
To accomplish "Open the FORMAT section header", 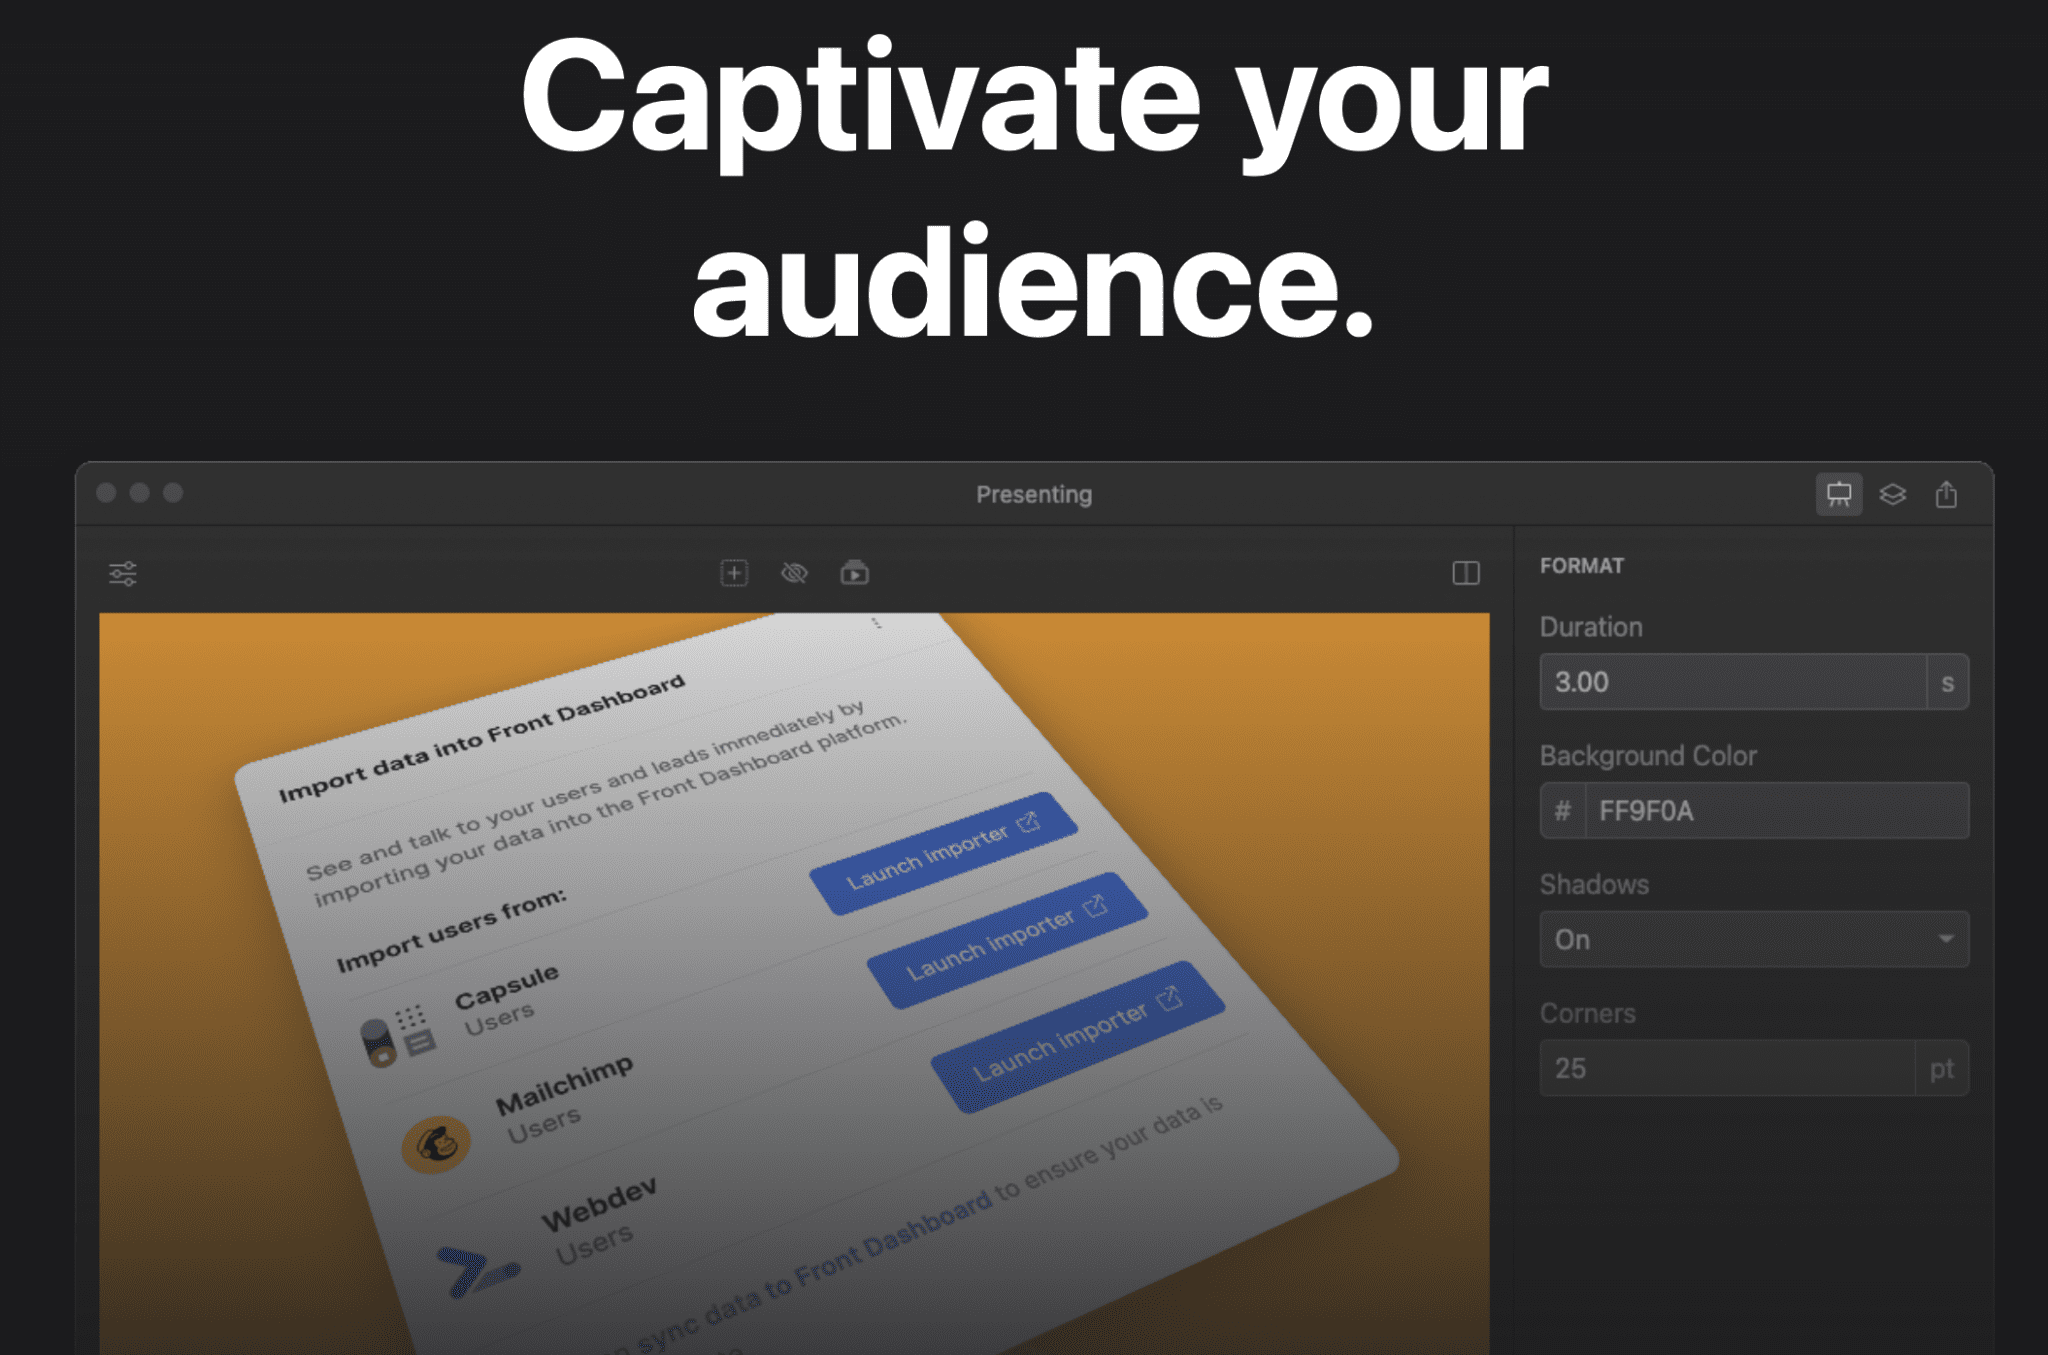I will [1583, 565].
